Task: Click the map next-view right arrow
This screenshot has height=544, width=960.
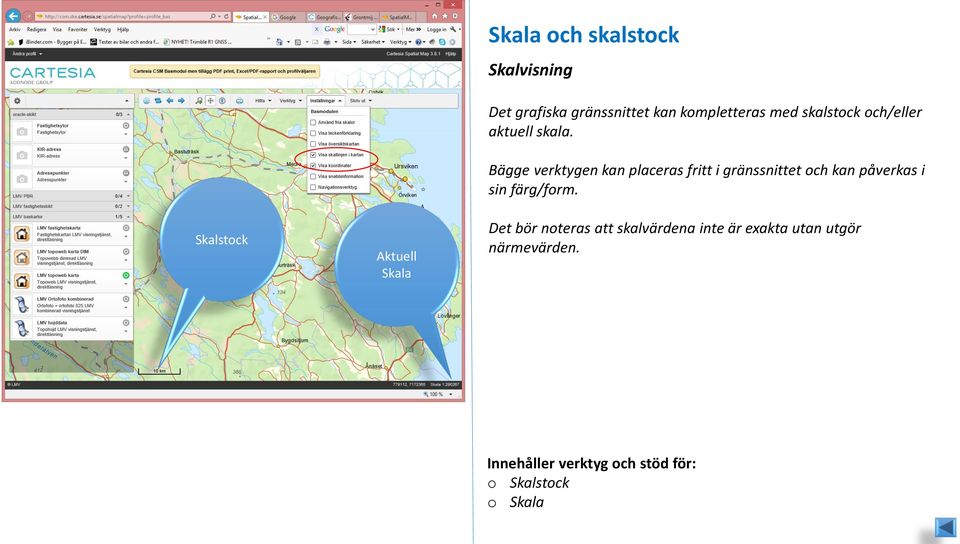Action: (181, 100)
